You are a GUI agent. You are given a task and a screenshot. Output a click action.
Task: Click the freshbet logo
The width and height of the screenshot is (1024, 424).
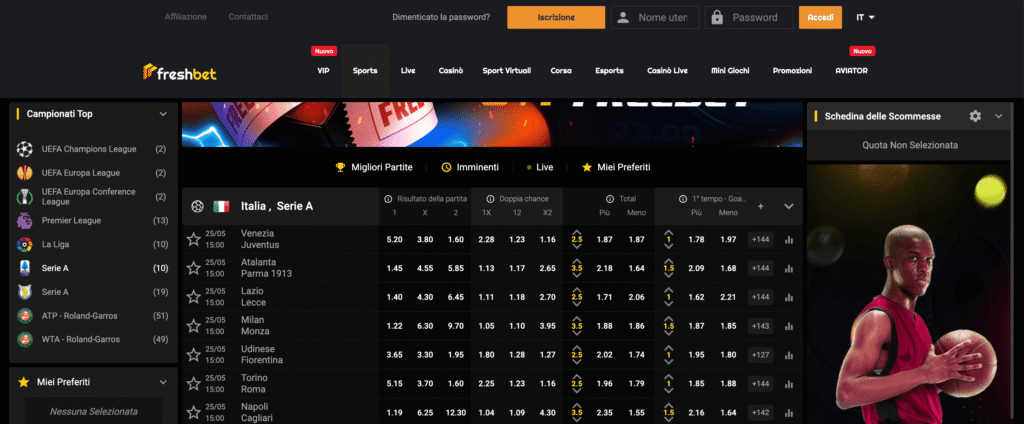[x=180, y=71]
